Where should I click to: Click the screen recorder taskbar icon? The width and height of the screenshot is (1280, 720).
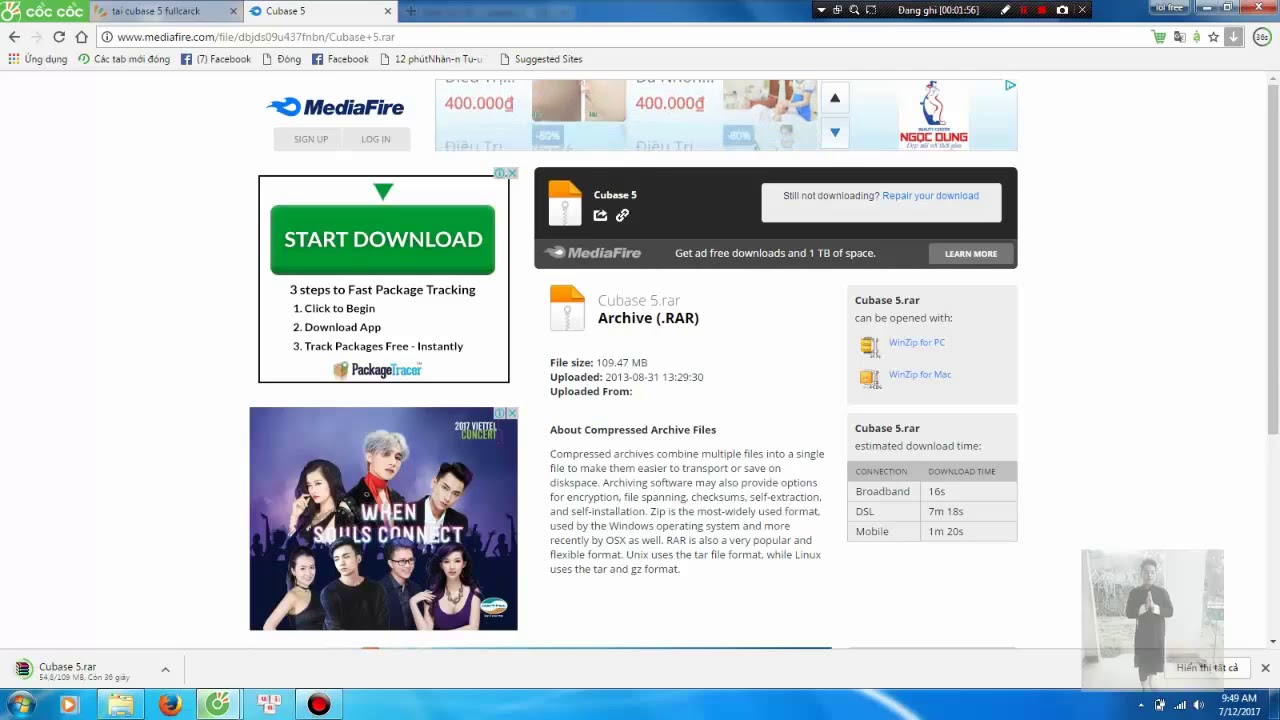click(x=319, y=705)
